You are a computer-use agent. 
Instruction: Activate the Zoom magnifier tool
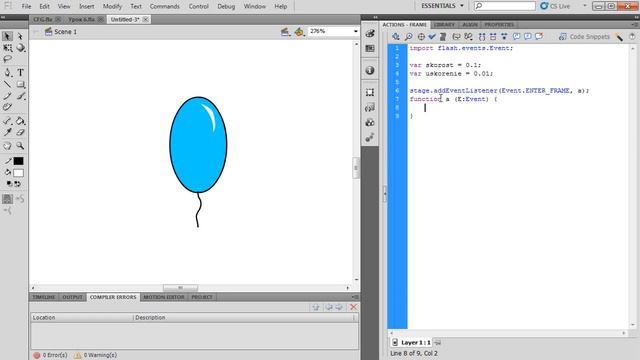point(20,146)
